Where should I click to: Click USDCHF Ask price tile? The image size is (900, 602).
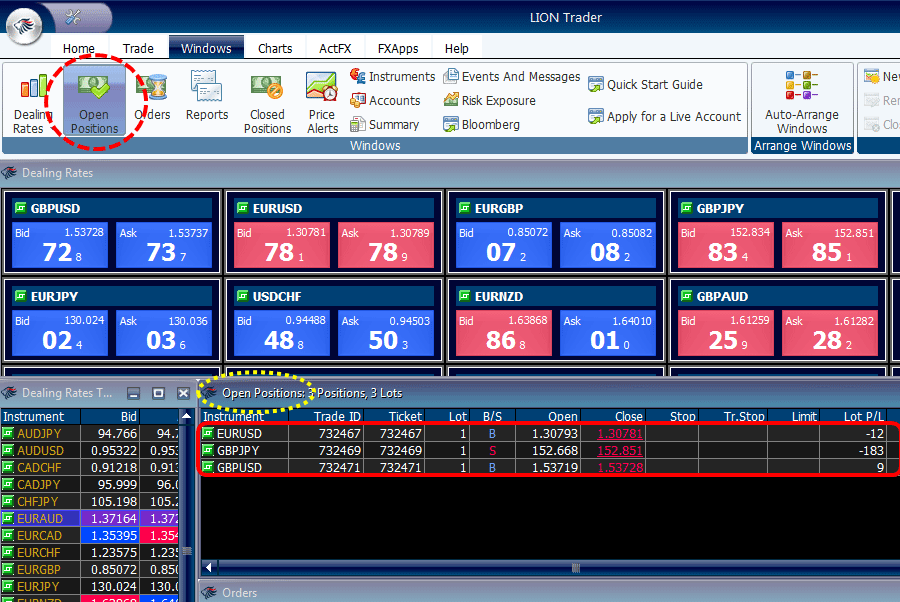(386, 333)
